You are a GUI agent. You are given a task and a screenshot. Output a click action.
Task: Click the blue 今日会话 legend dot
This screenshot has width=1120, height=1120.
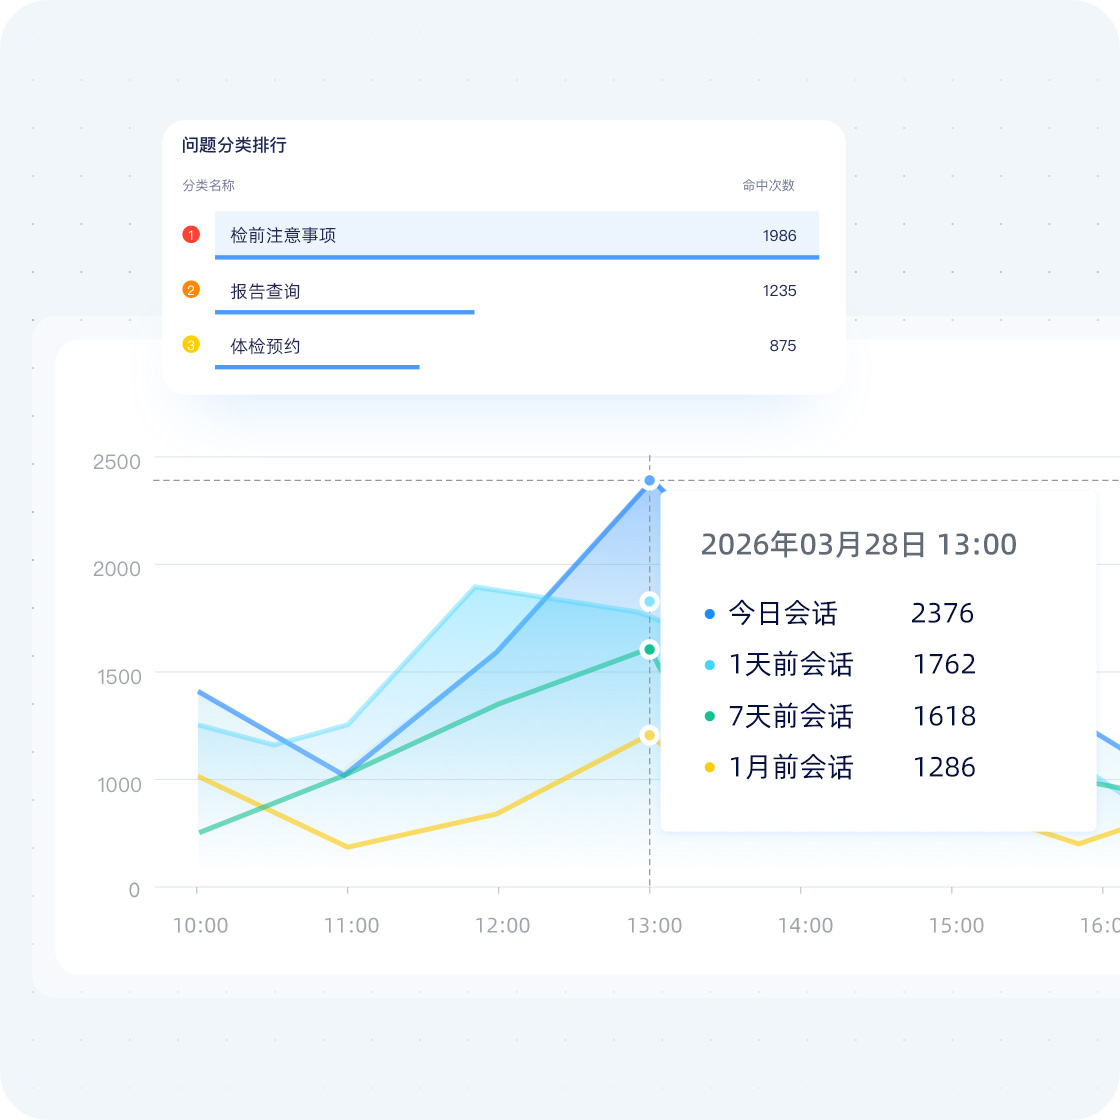[710, 614]
